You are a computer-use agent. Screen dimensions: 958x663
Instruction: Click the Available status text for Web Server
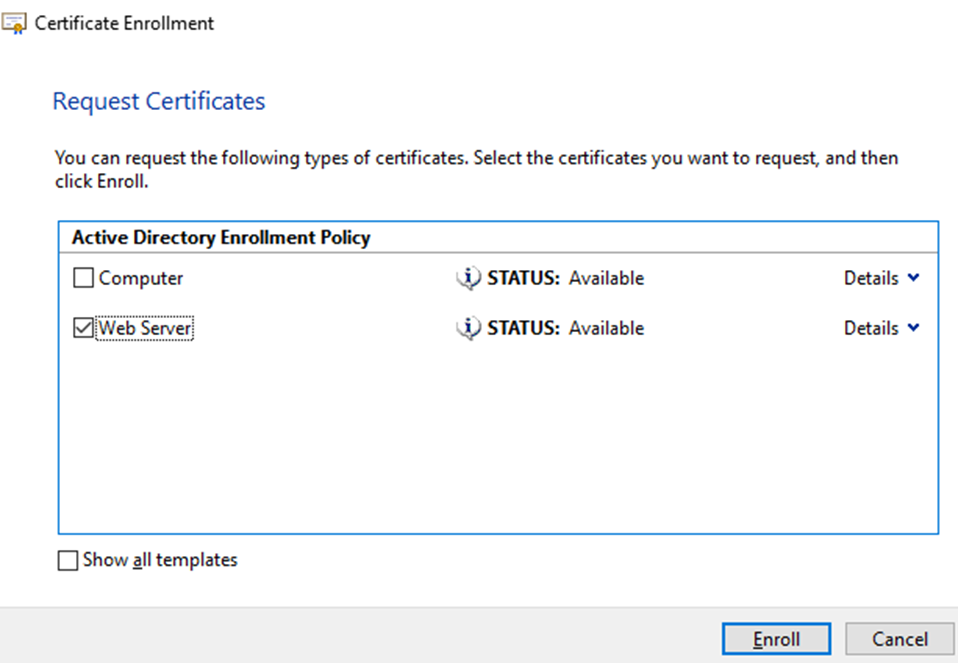[x=606, y=329]
